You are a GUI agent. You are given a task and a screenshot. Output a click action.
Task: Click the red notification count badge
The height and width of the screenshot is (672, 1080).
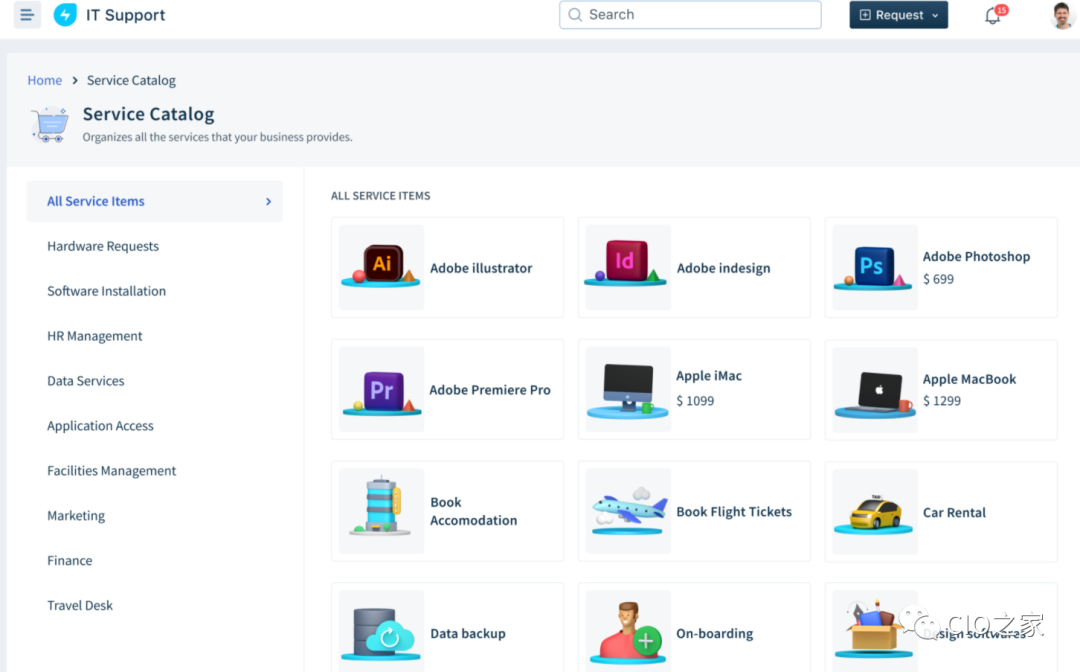click(1001, 10)
